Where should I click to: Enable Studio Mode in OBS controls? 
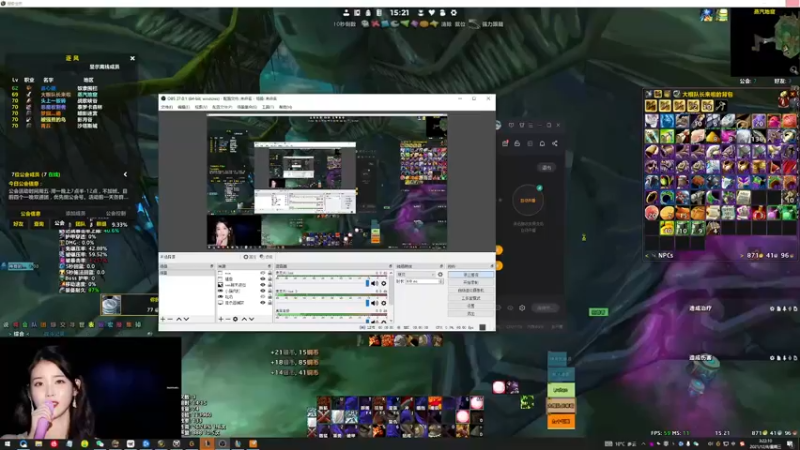tap(470, 298)
